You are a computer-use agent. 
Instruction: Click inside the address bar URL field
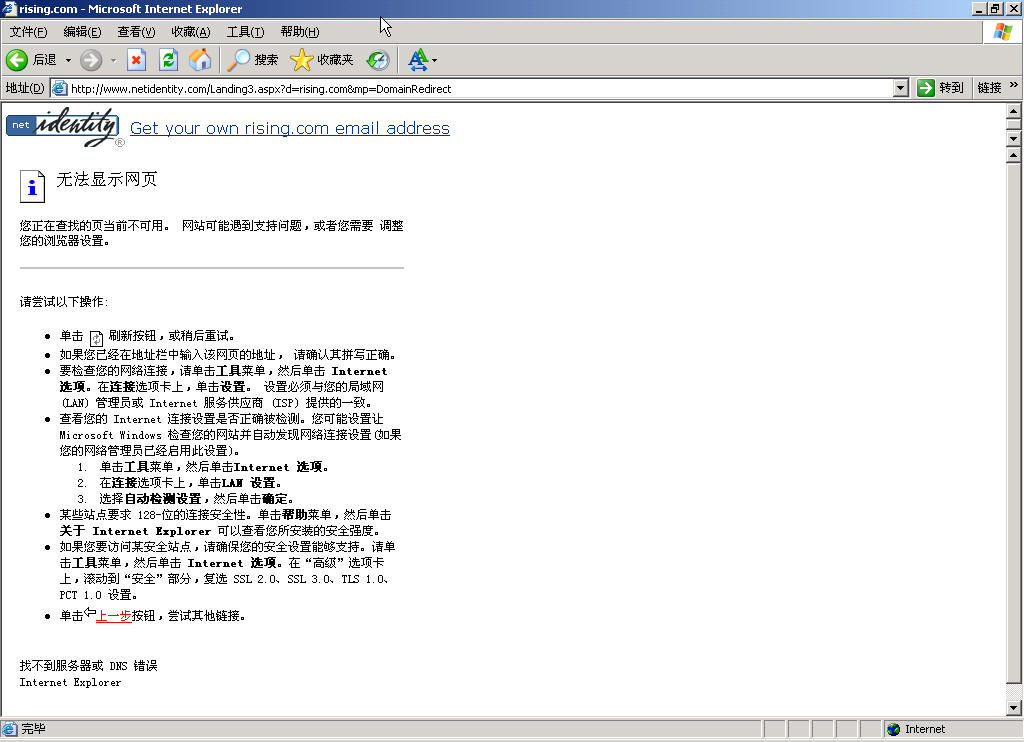click(x=470, y=88)
